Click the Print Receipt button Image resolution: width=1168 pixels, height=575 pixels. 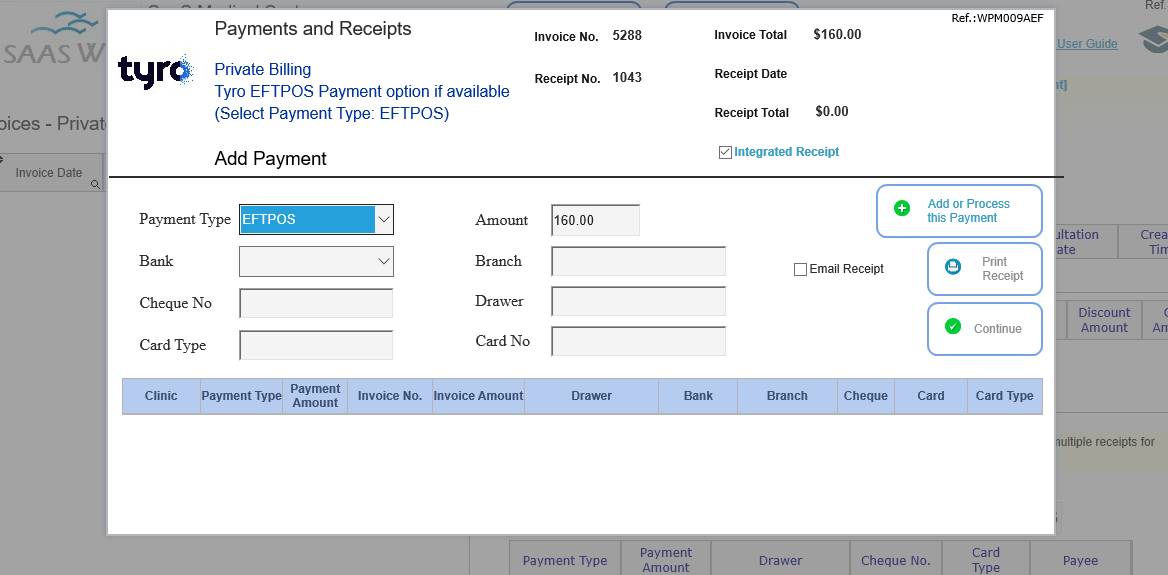pos(984,269)
